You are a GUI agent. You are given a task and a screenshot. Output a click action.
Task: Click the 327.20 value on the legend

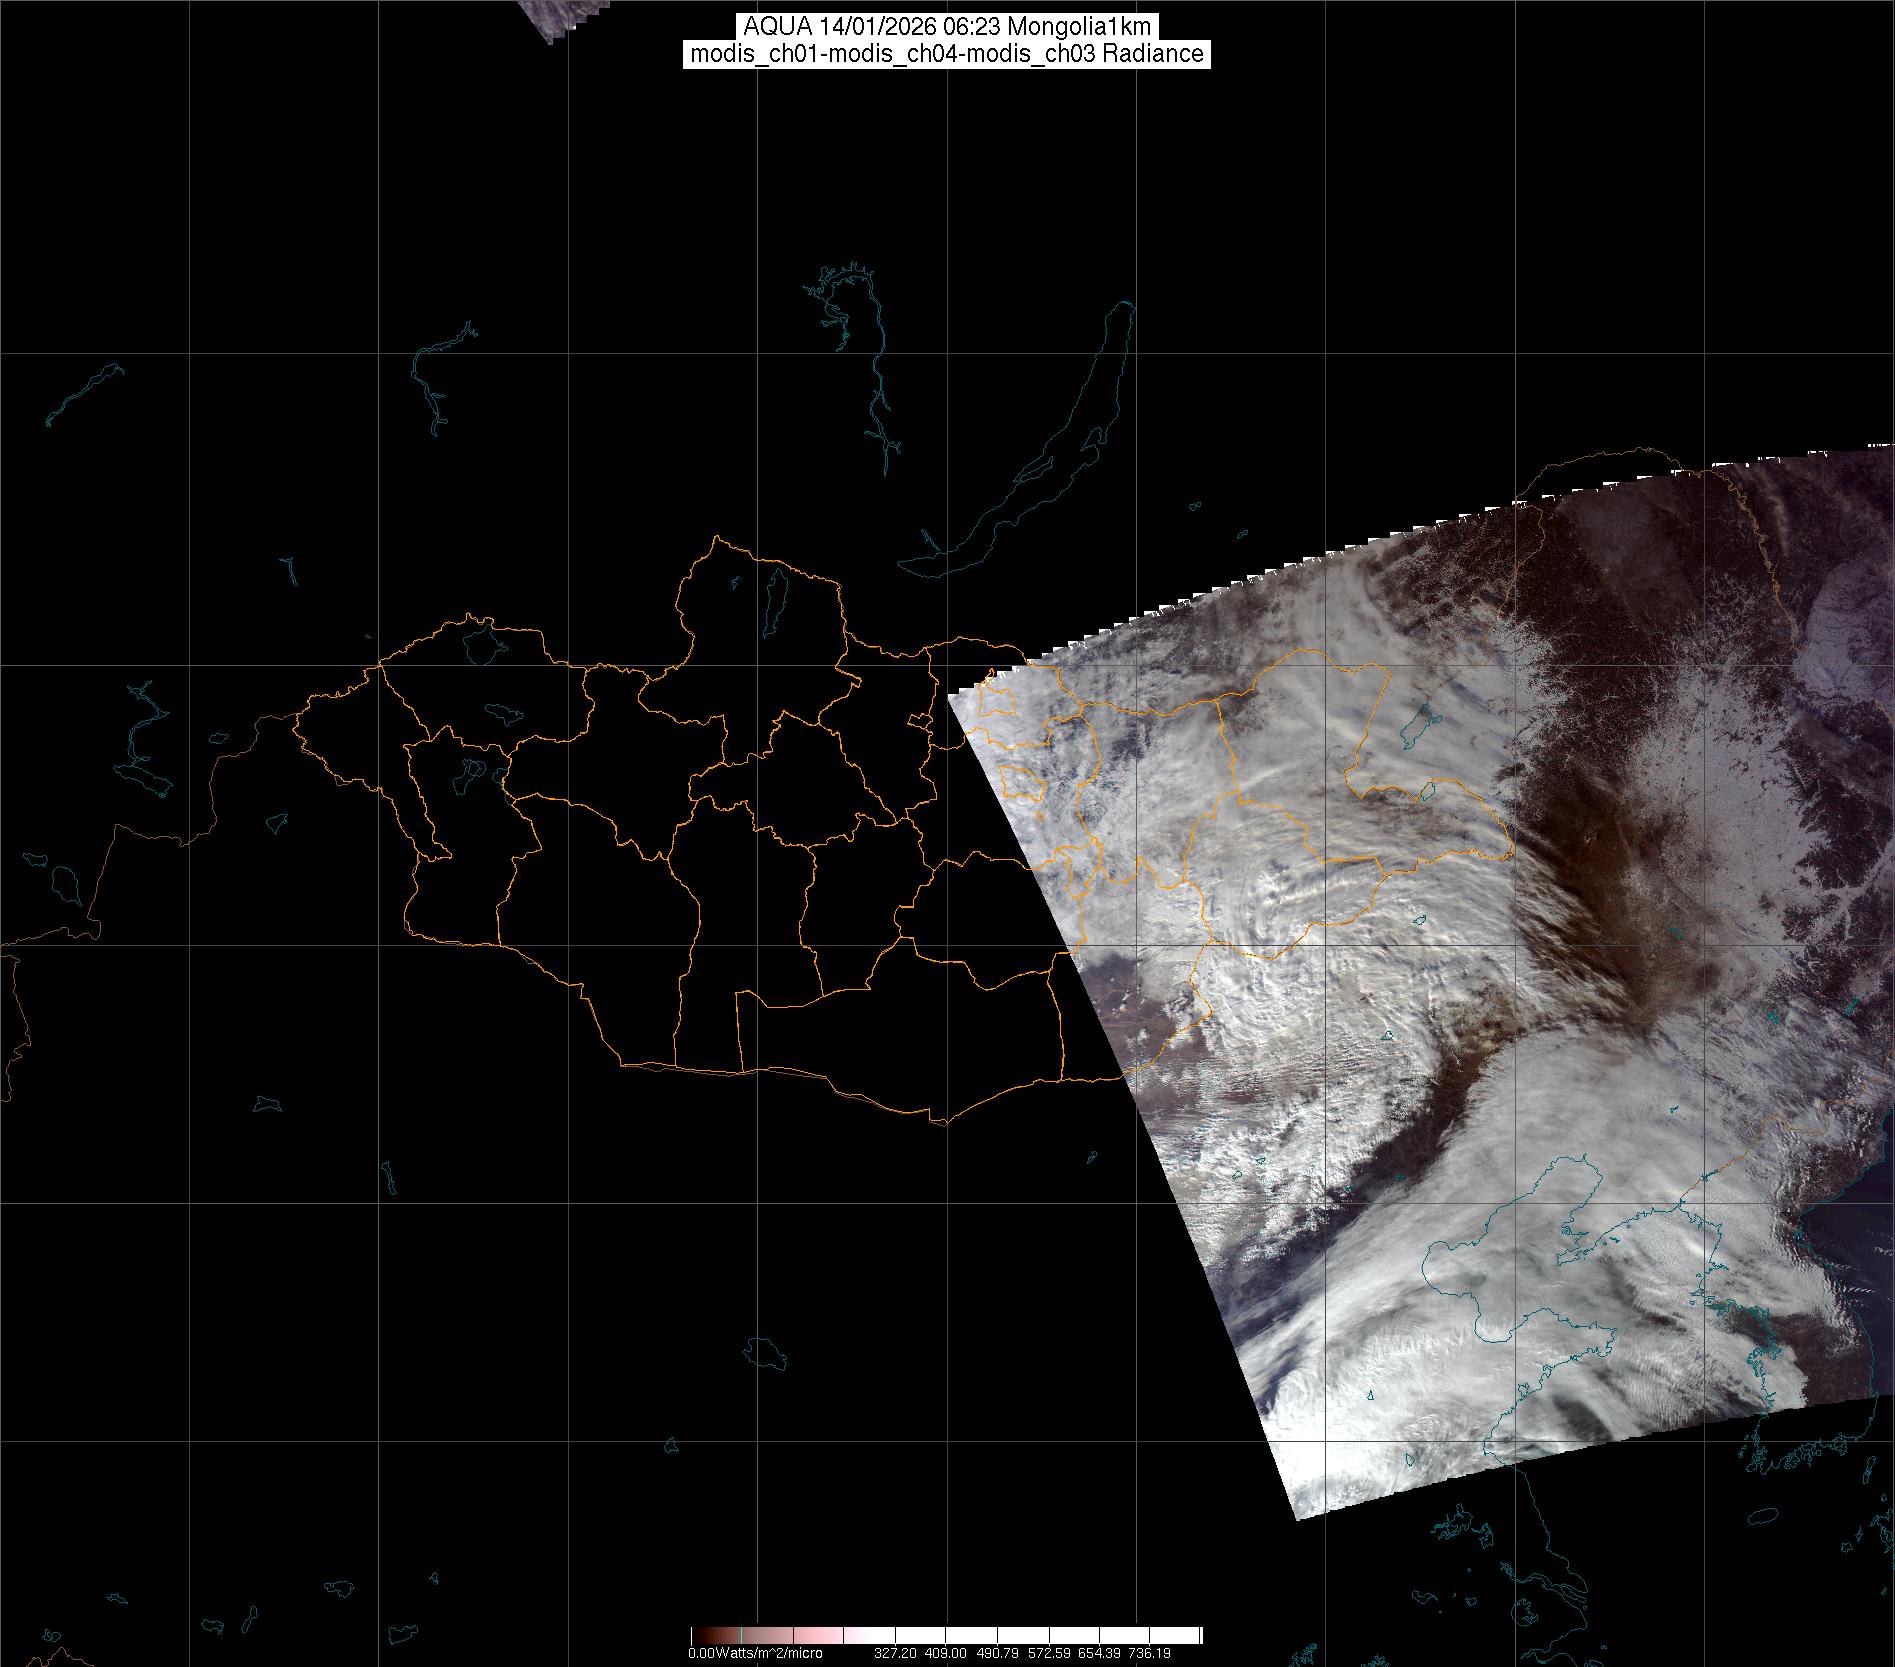click(895, 1653)
